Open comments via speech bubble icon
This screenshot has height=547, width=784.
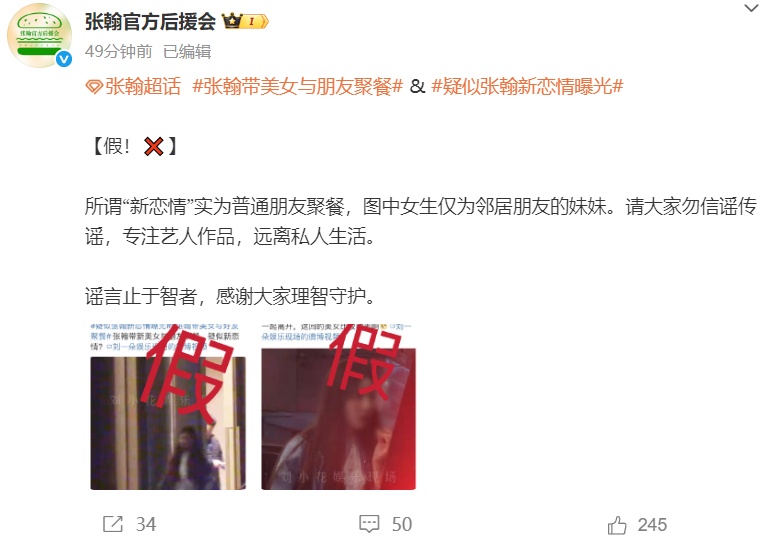tap(369, 524)
